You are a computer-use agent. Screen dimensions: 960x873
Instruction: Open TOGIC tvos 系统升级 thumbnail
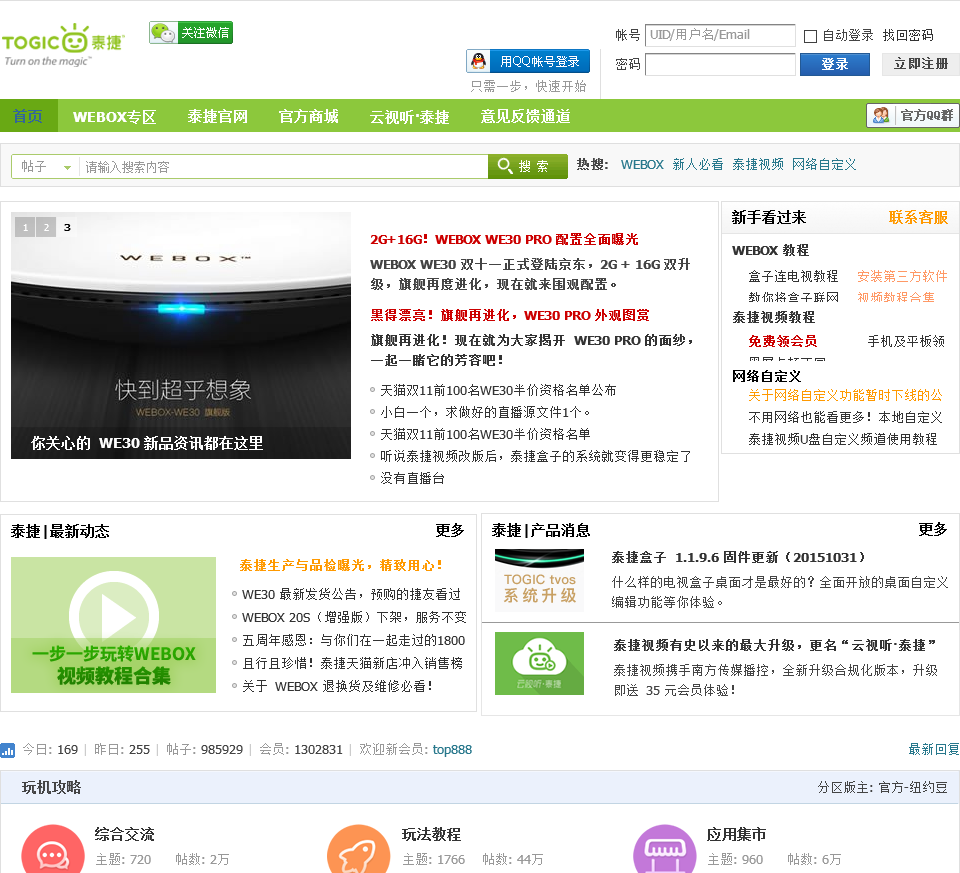(x=539, y=580)
